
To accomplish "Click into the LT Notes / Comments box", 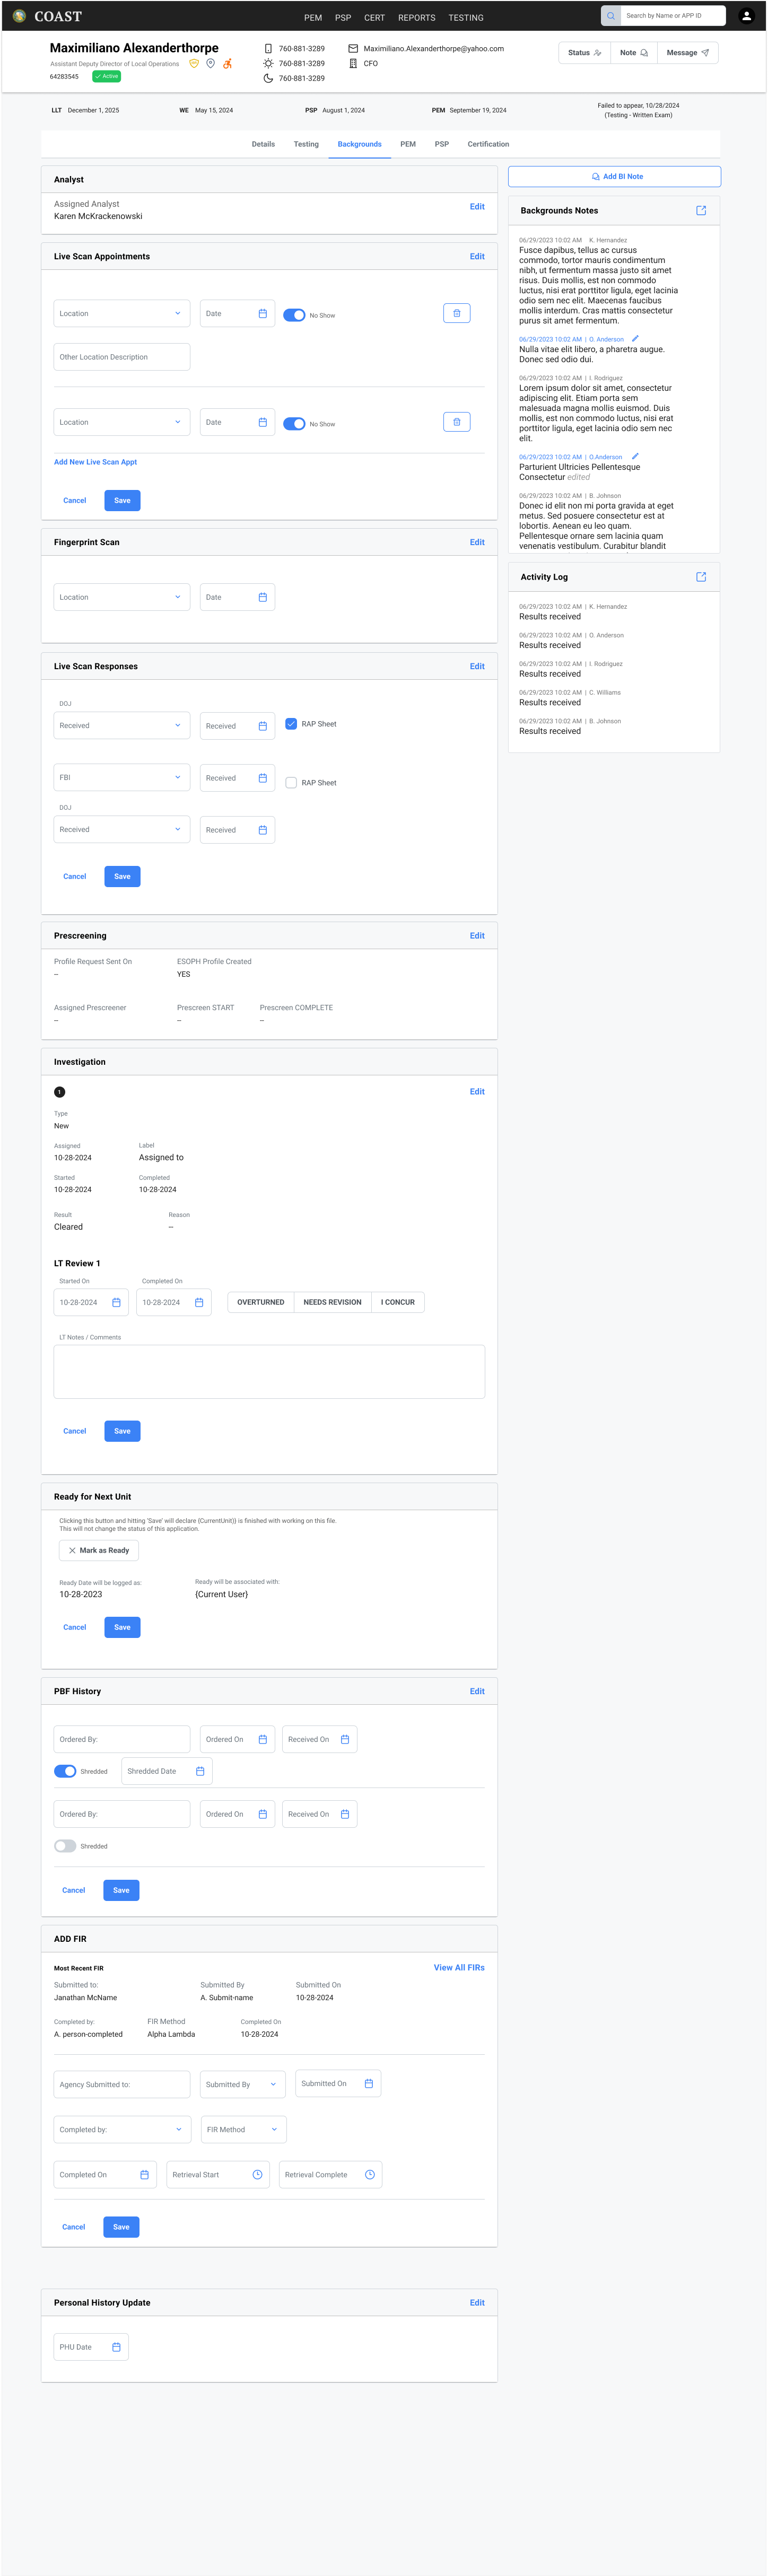I will (269, 1372).
